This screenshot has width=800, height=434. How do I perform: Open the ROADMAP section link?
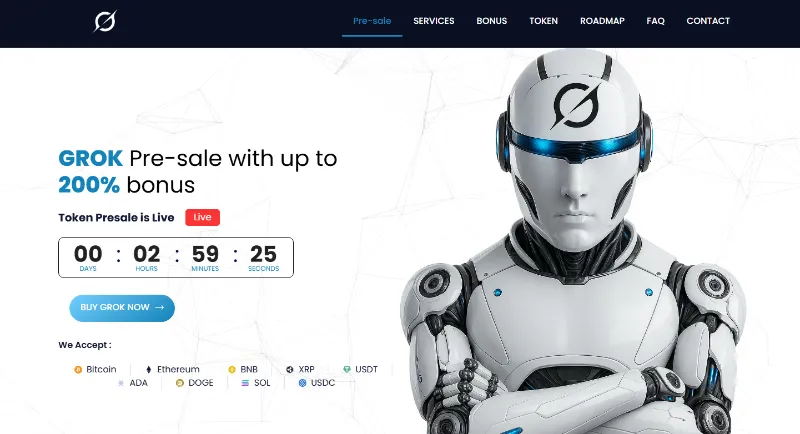602,21
